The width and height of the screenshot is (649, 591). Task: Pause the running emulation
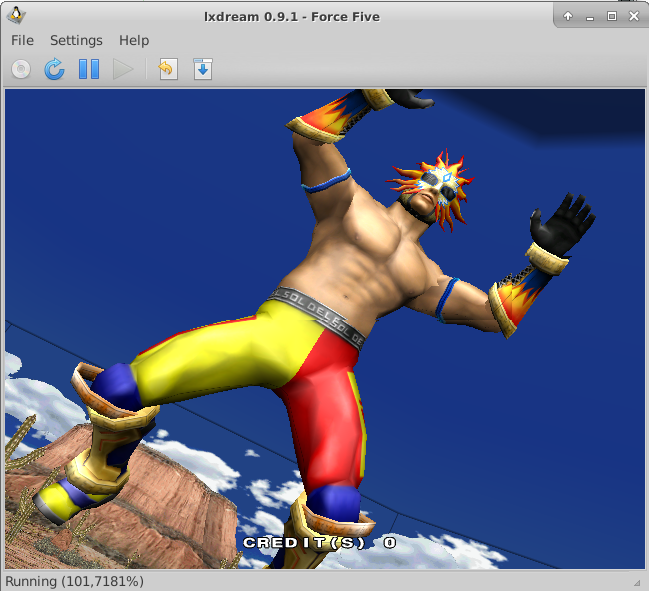click(89, 69)
